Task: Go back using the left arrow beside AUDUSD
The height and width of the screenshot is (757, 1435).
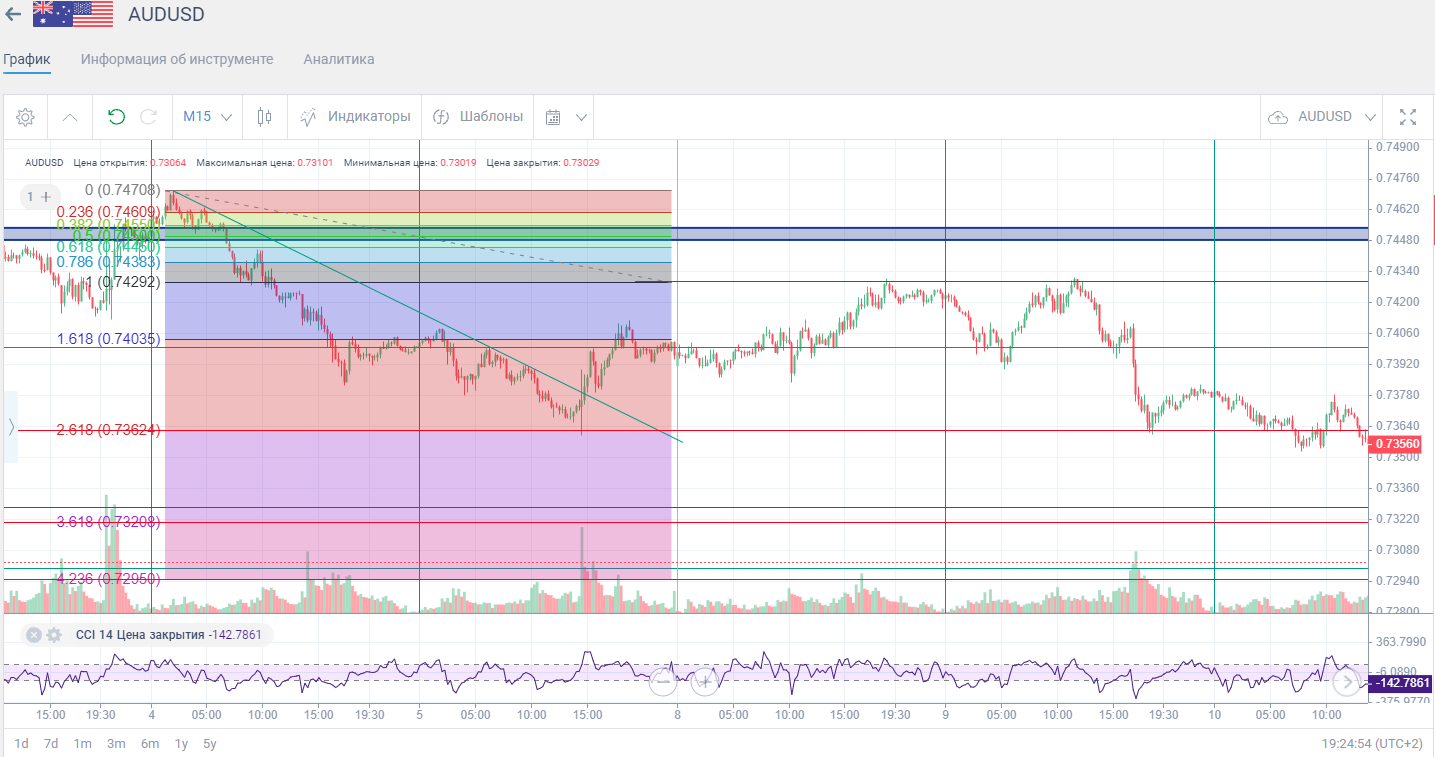Action: [x=13, y=15]
